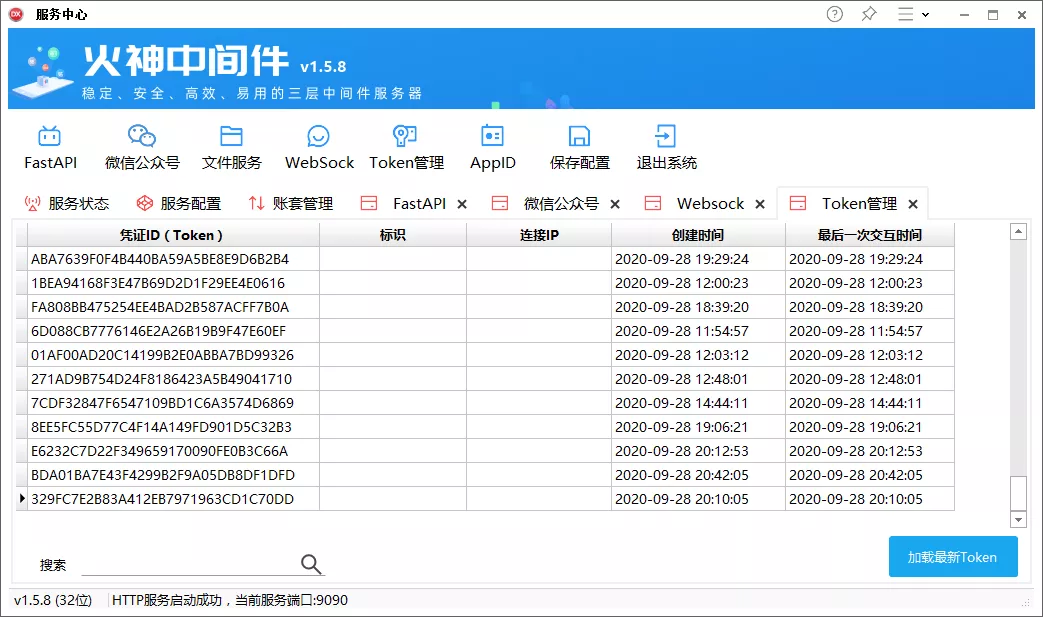The height and width of the screenshot is (617, 1043).
Task: Click the pin window icon
Action: coord(869,14)
